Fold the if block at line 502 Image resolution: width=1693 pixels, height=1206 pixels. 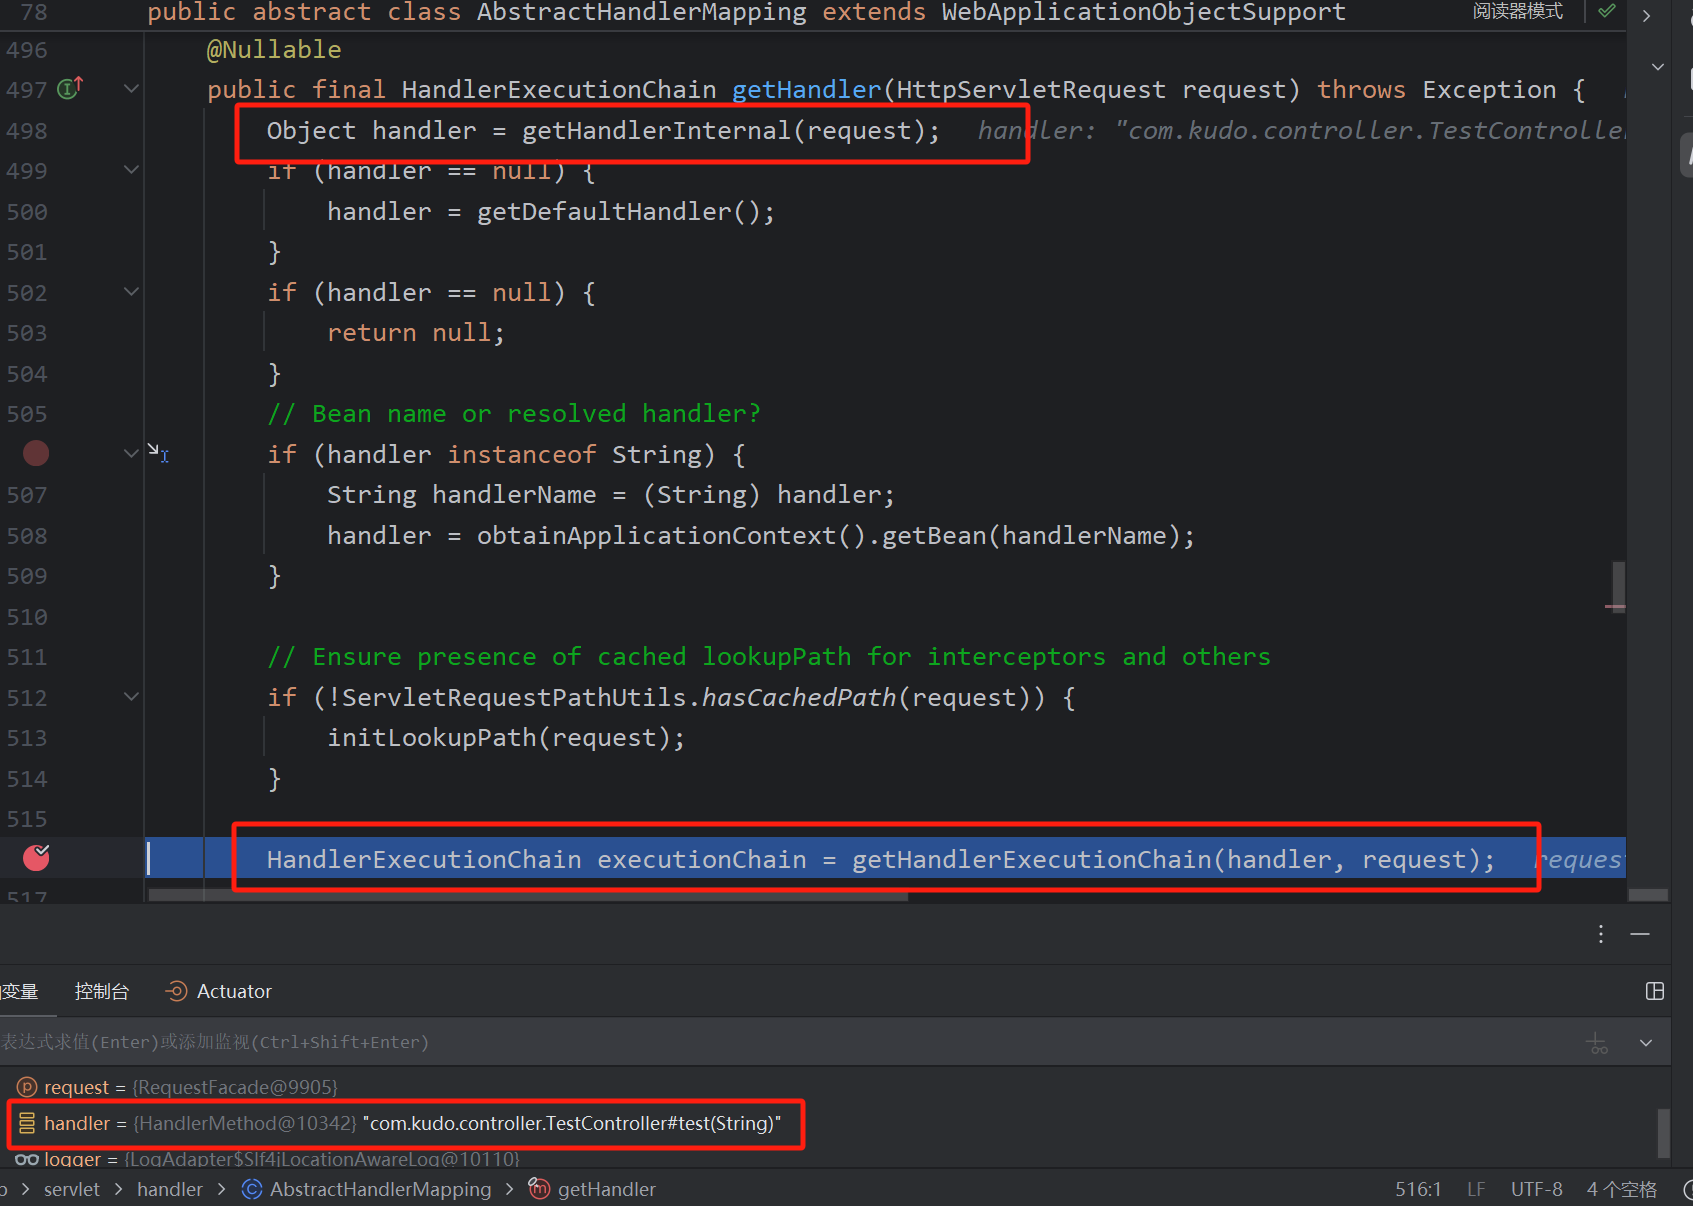(131, 292)
